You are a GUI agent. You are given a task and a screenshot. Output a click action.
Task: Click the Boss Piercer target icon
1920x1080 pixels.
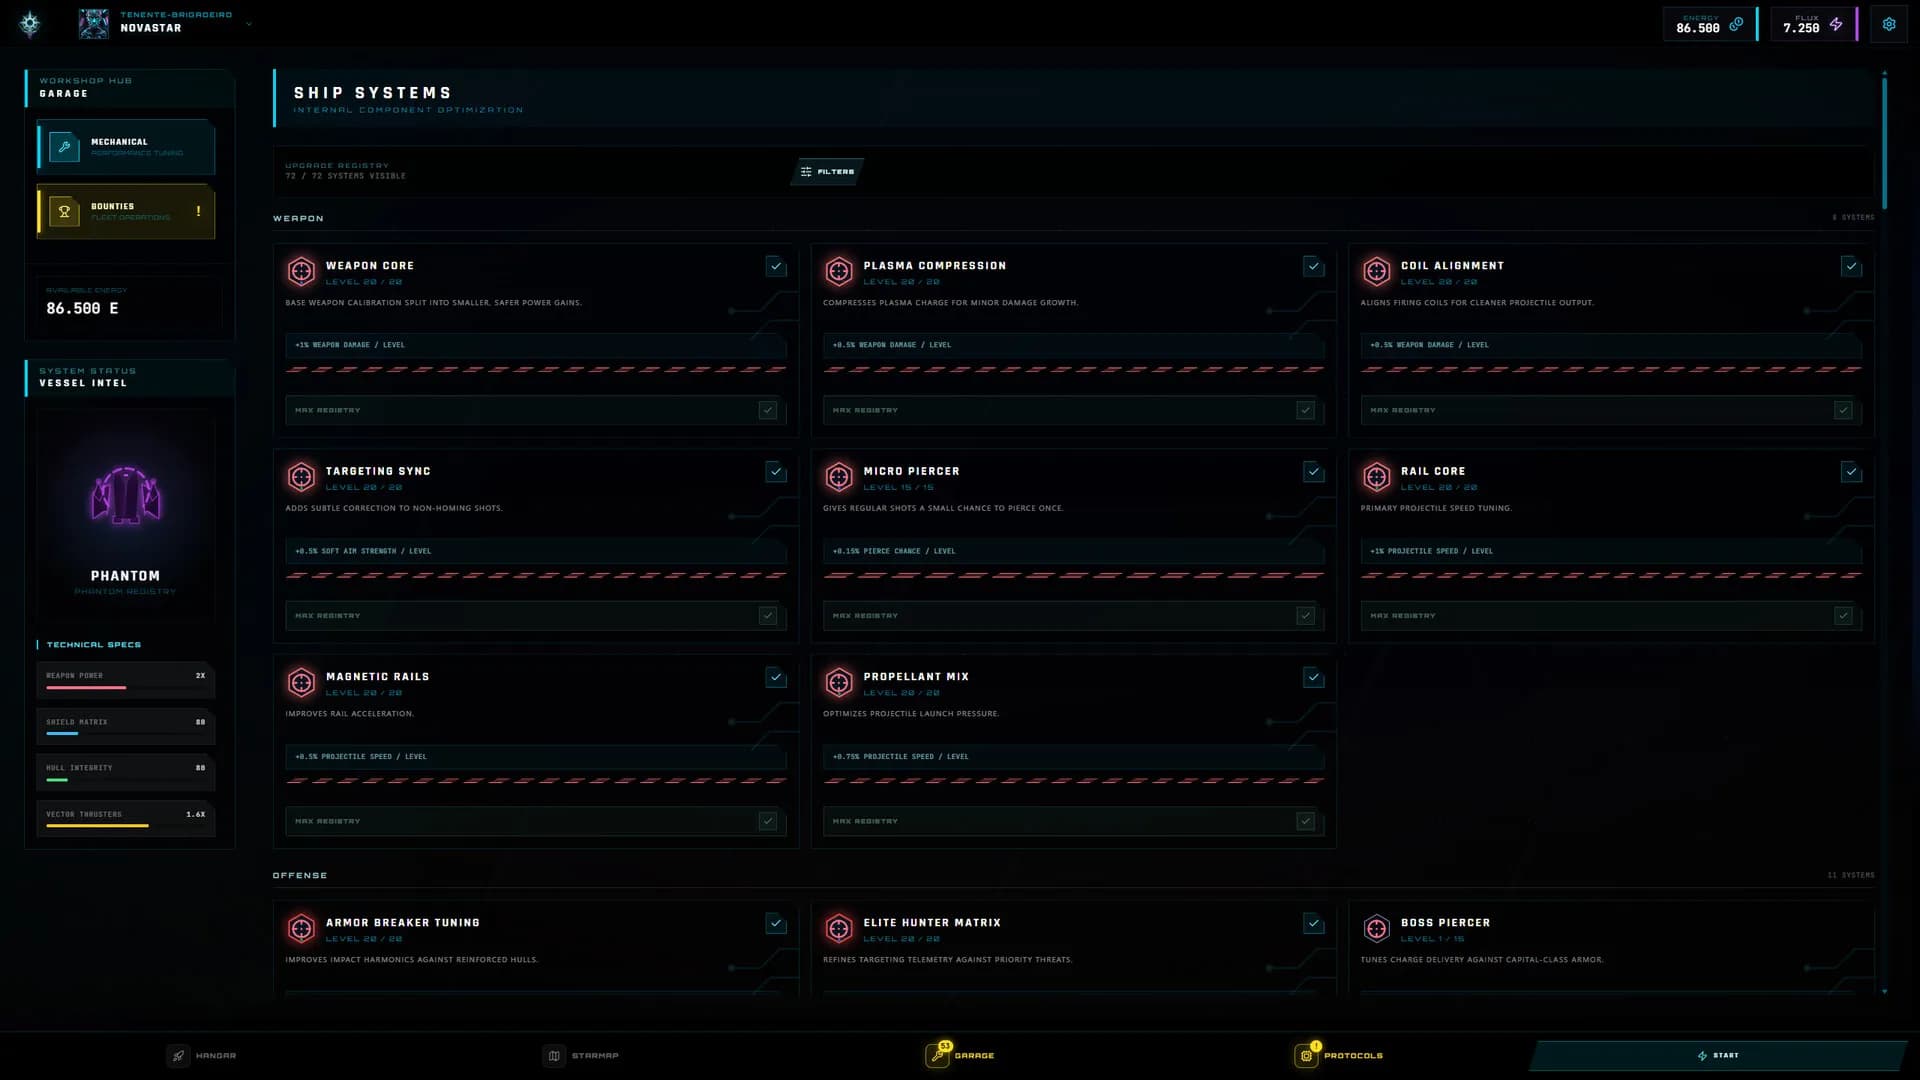[1377, 929]
